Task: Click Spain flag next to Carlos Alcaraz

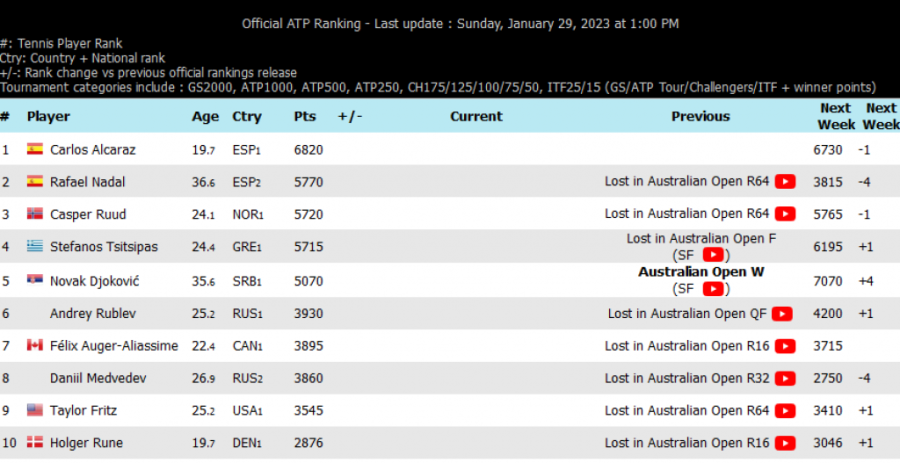Action: pos(35,149)
